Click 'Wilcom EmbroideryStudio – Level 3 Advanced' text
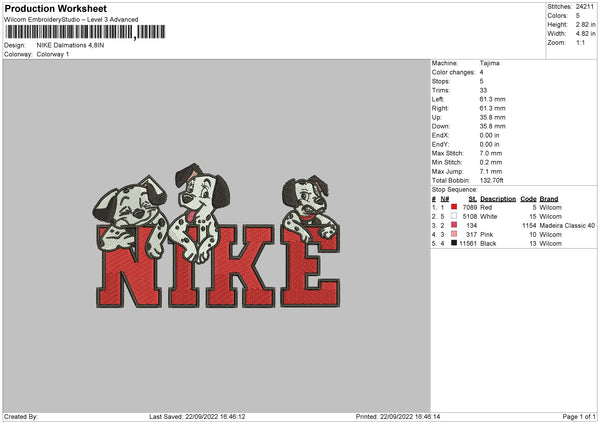This screenshot has width=600, height=424. coord(71,20)
